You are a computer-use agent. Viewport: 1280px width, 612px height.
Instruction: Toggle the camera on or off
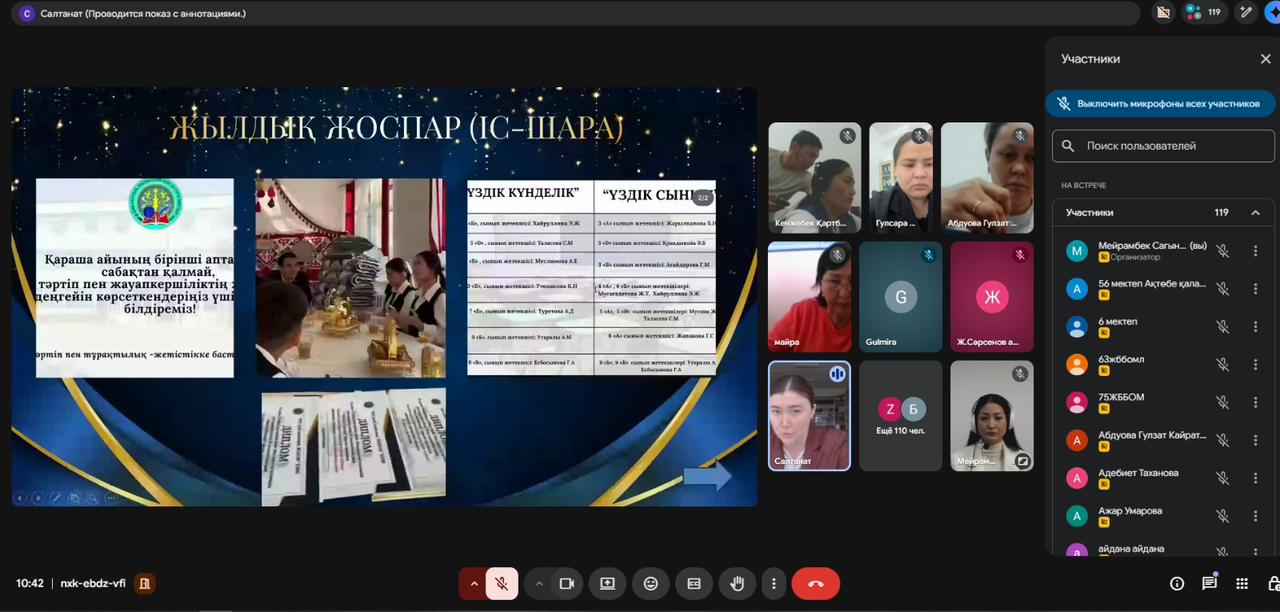(567, 583)
